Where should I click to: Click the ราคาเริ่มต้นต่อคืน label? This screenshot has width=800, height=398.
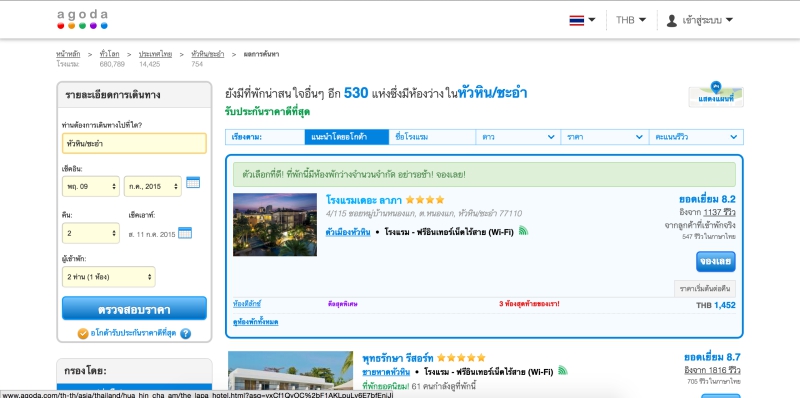705,289
